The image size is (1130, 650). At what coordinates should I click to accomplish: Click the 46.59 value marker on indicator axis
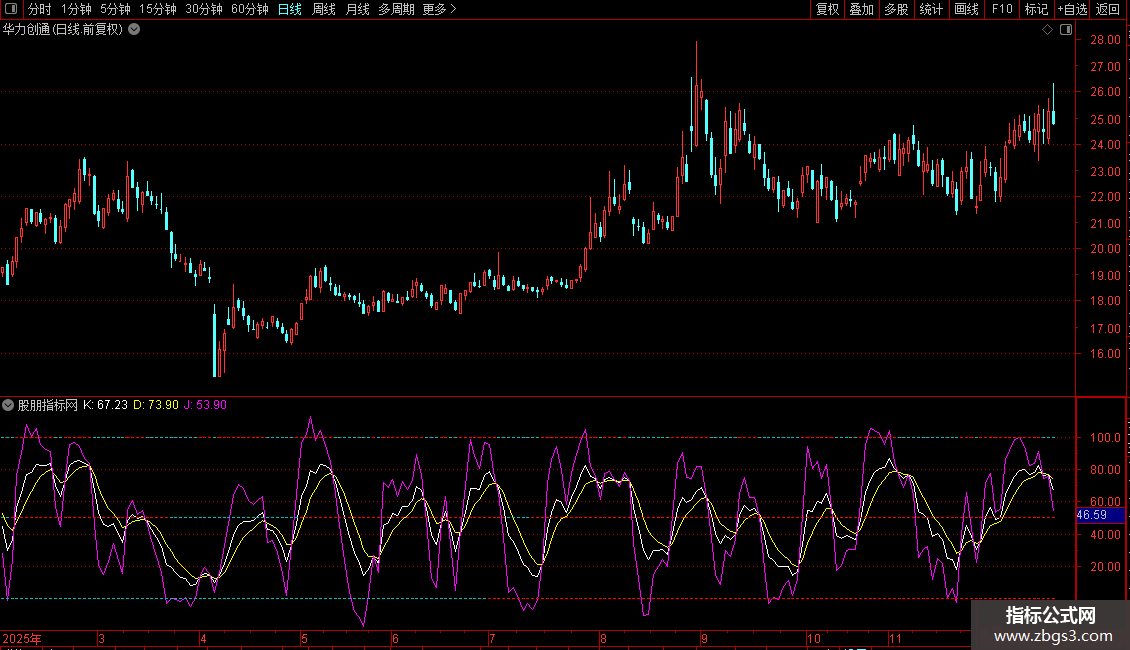pos(1091,515)
